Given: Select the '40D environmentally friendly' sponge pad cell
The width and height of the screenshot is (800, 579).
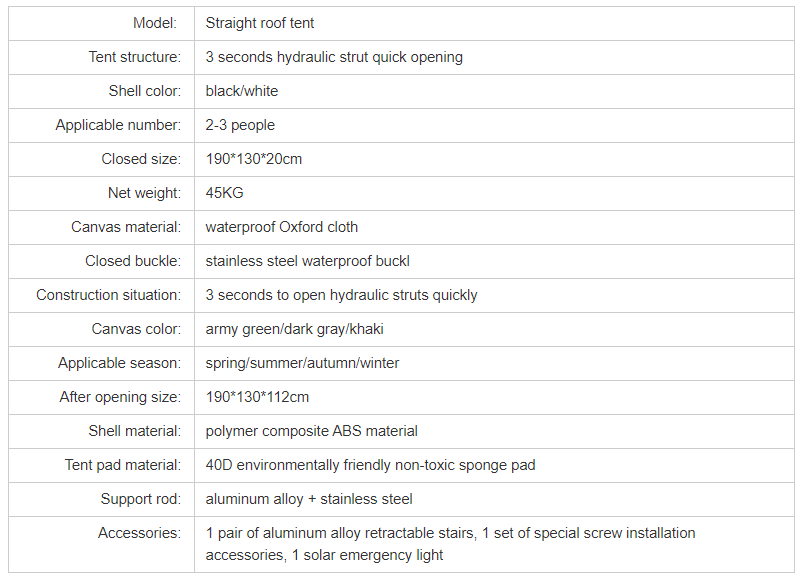Looking at the screenshot, I should [x=494, y=465].
